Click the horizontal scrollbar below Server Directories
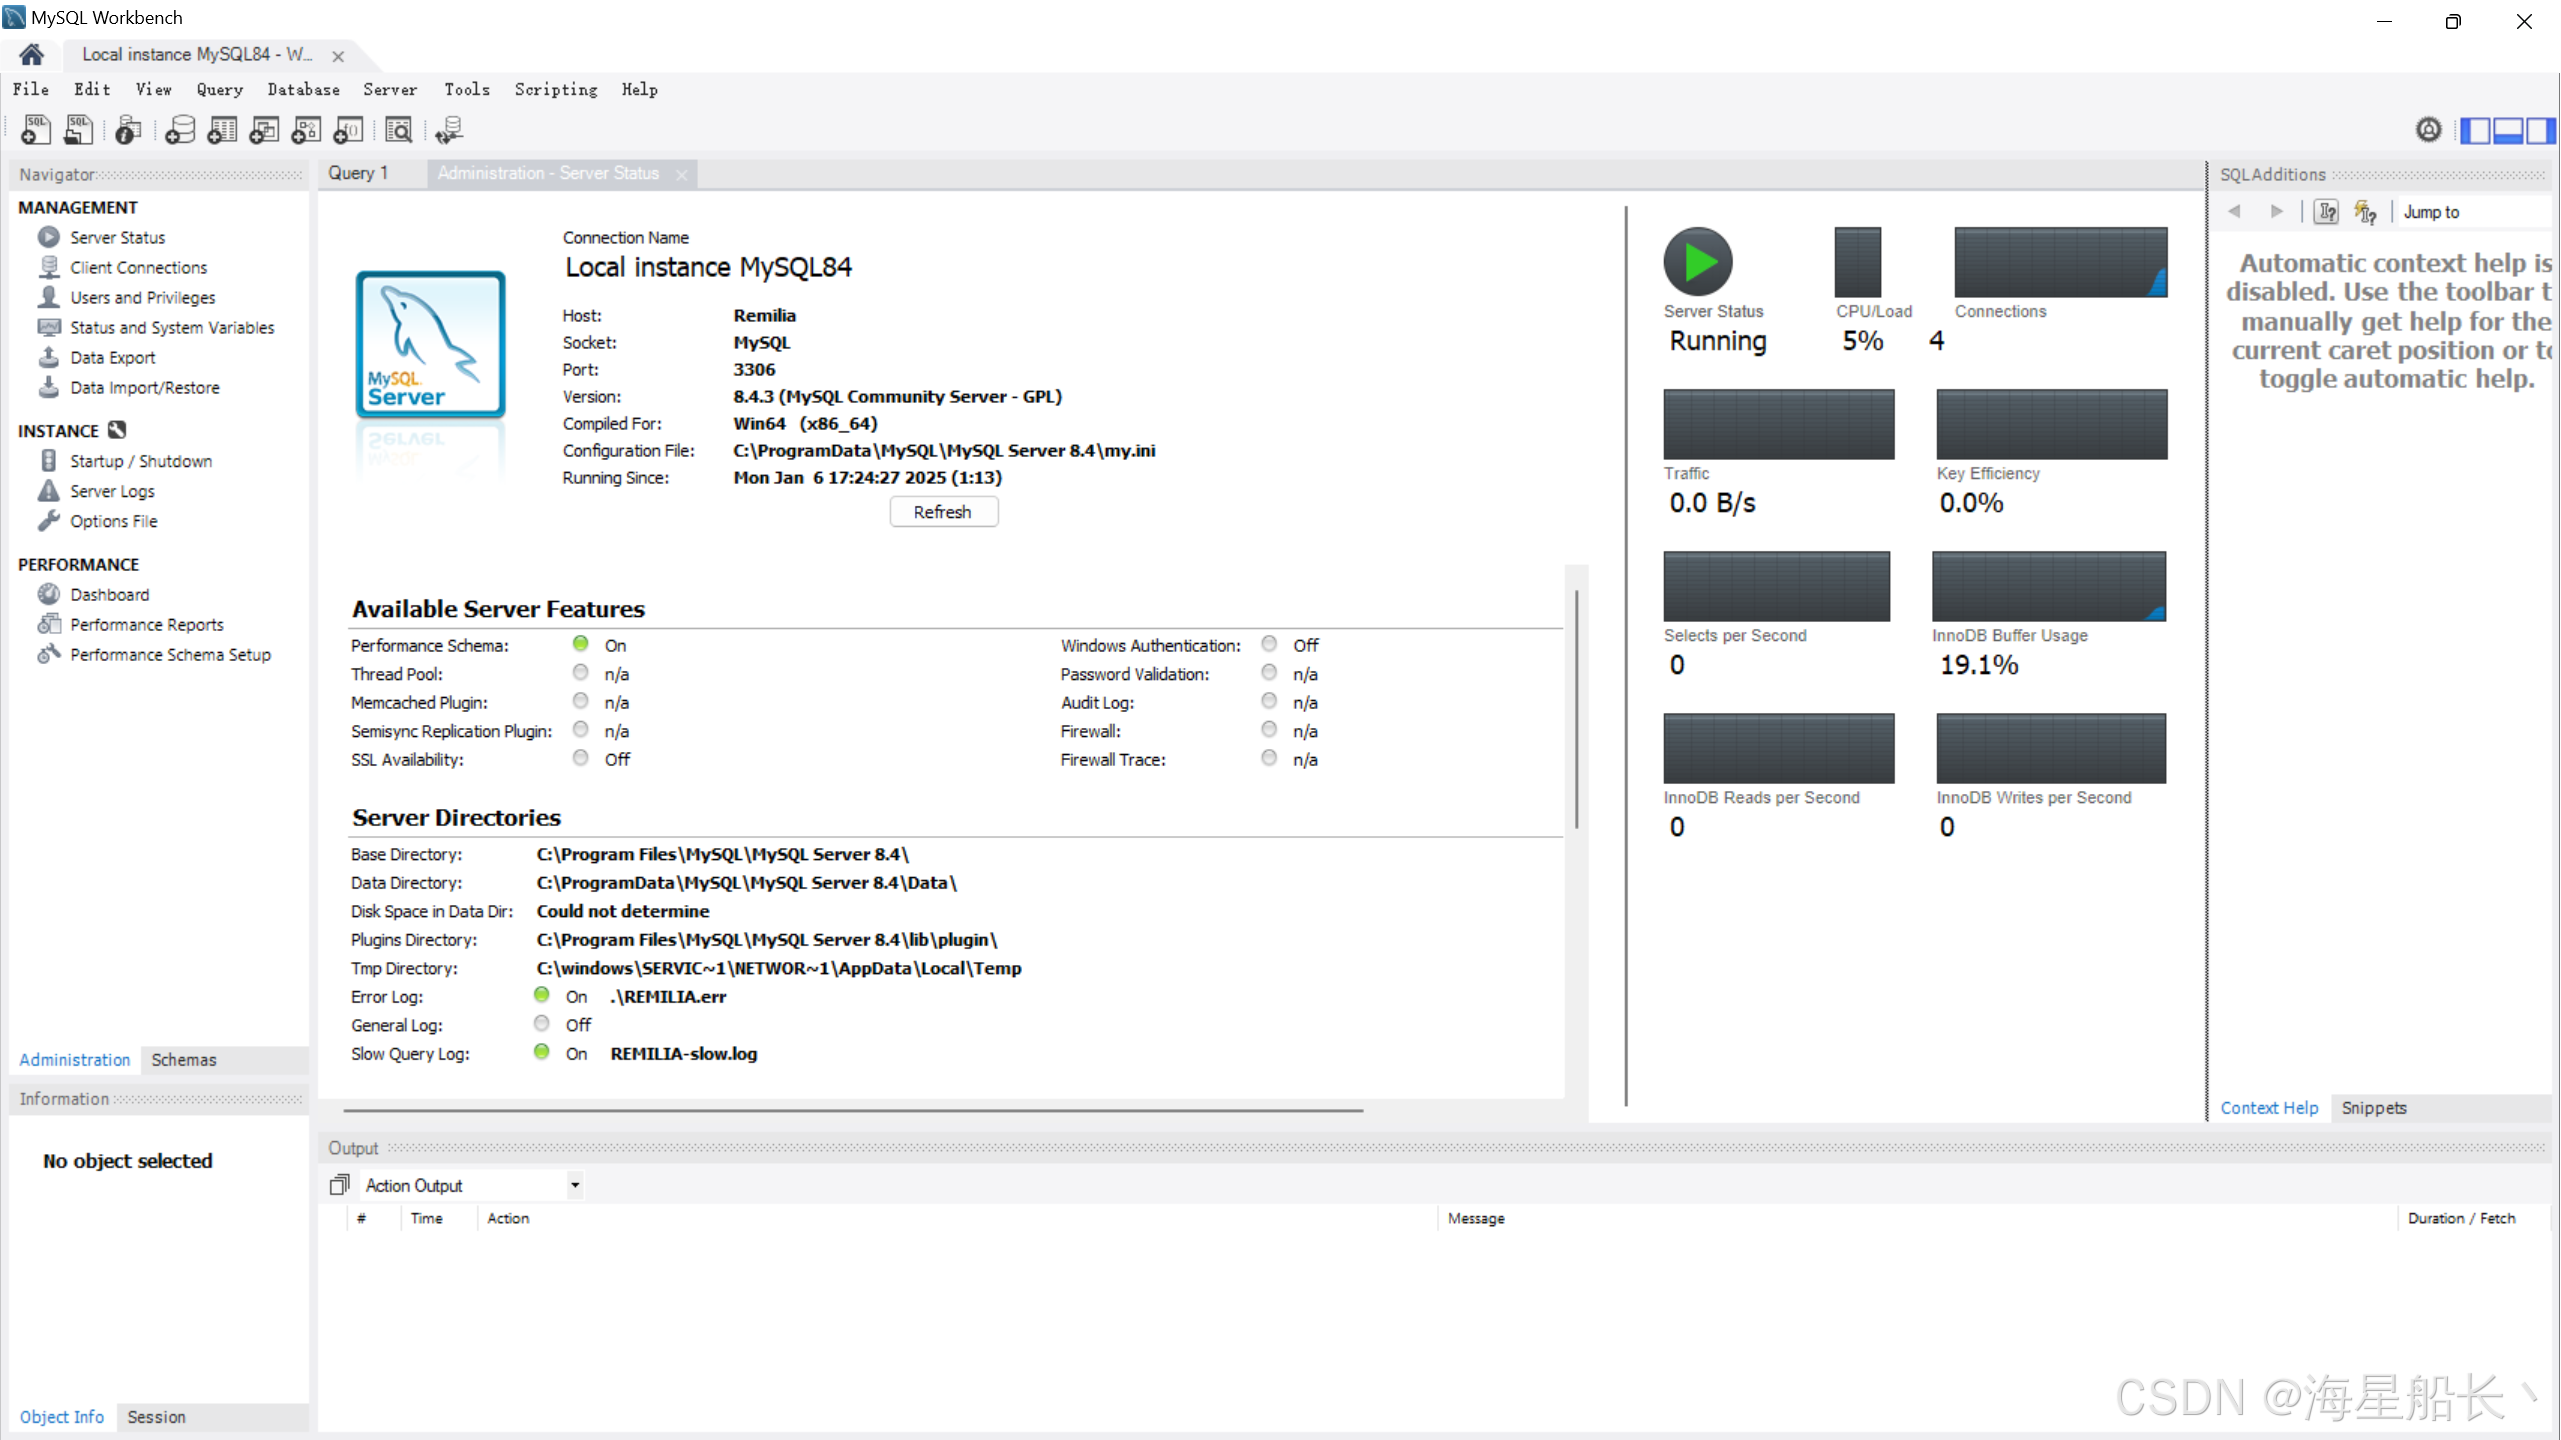 [x=853, y=1110]
